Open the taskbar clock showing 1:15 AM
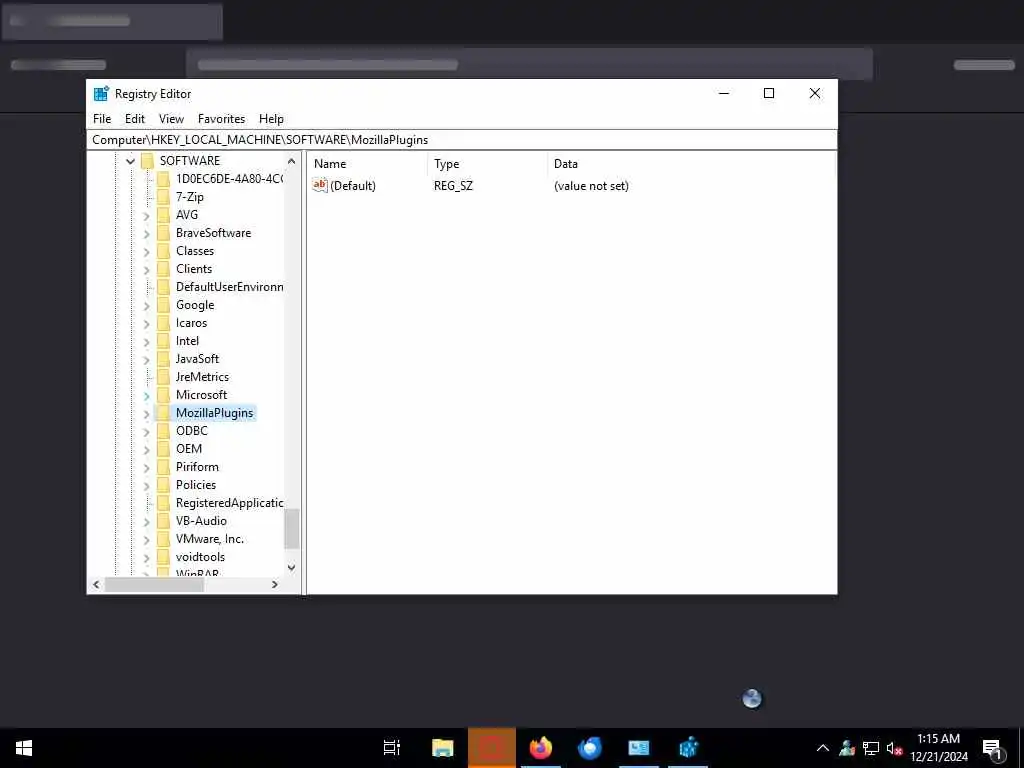This screenshot has width=1024, height=768. 939,748
